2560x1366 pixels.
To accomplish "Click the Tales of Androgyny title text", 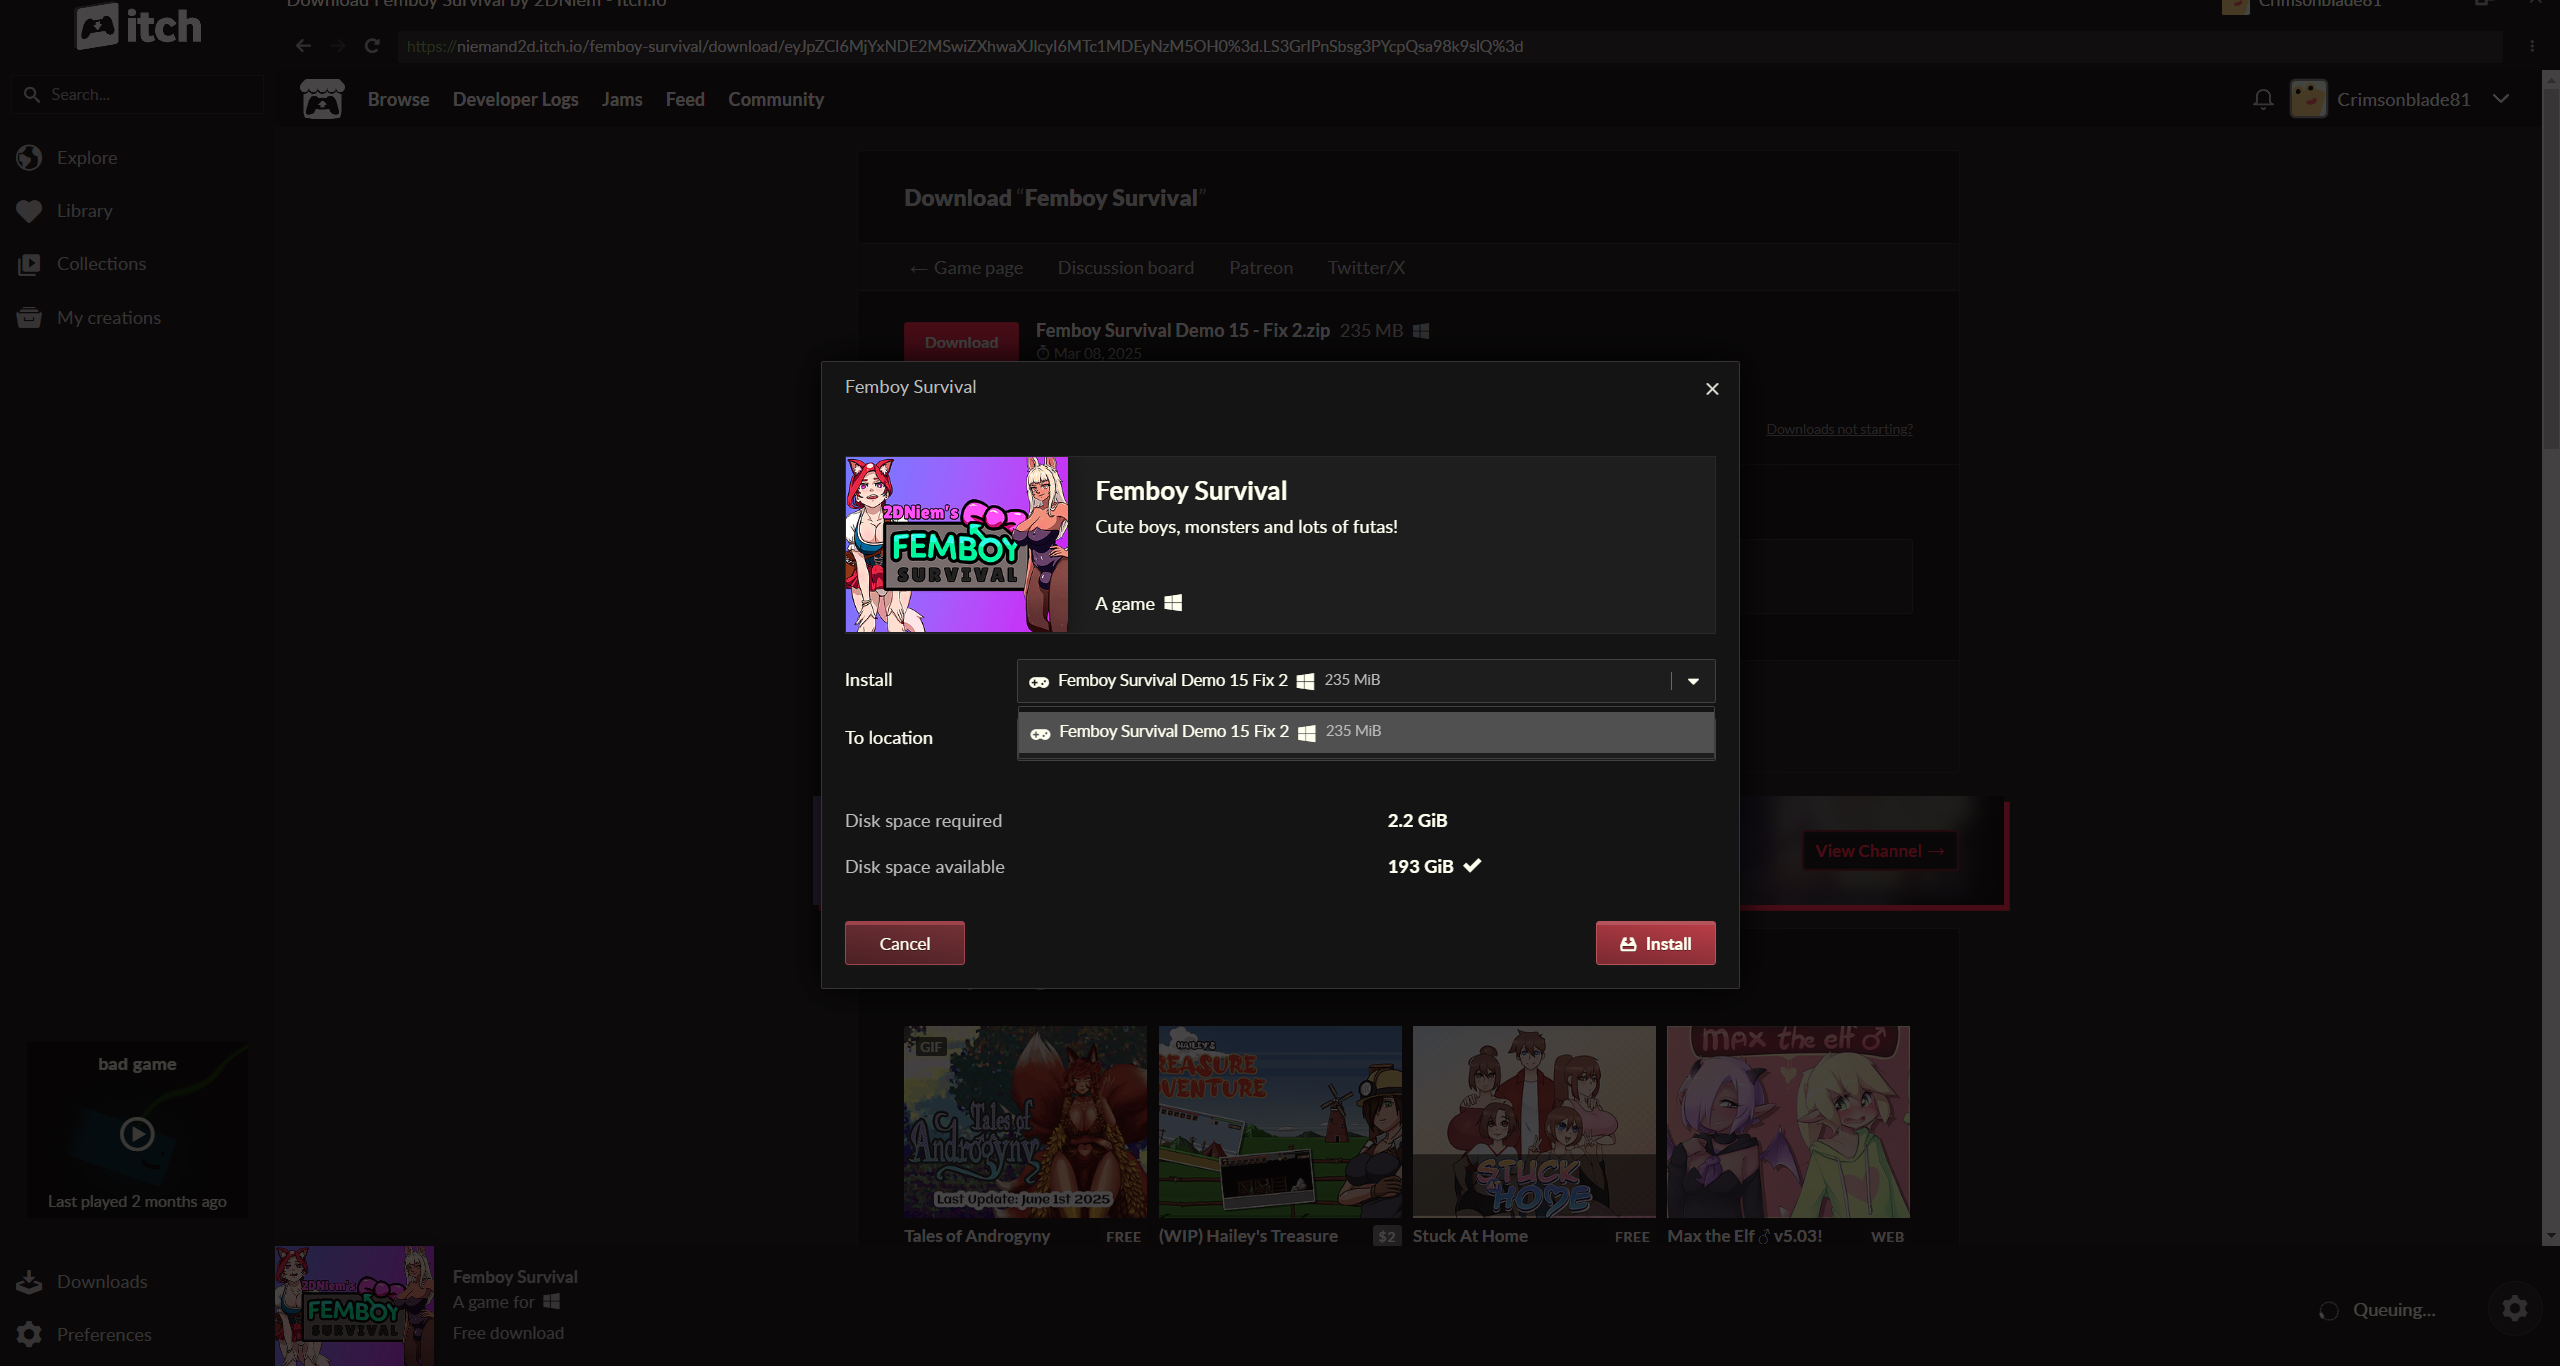I will pos(977,1236).
